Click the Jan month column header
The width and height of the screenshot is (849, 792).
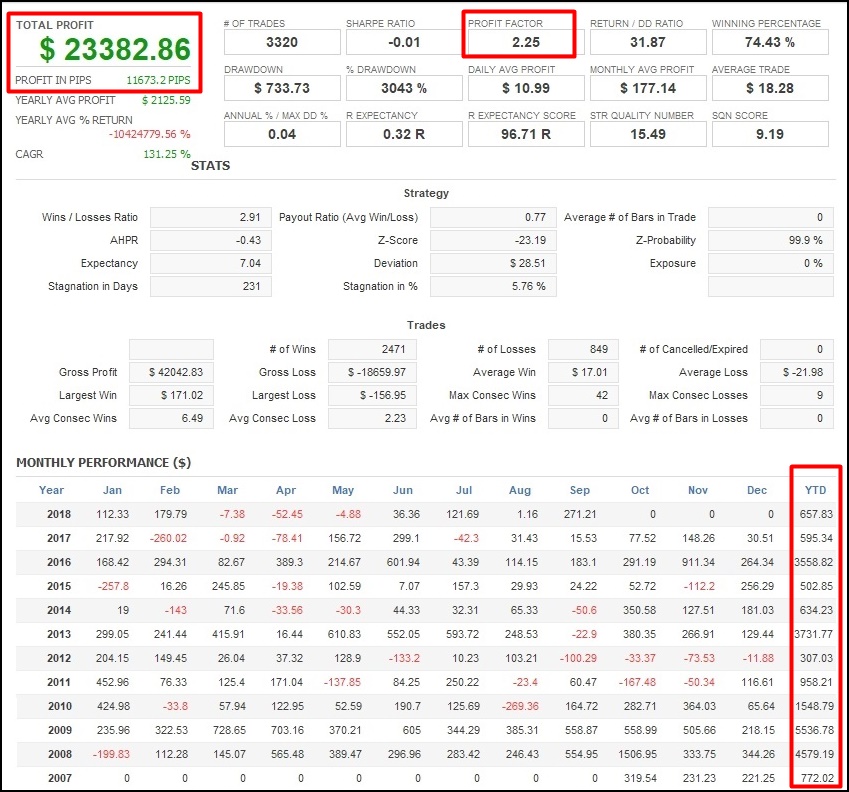click(112, 490)
